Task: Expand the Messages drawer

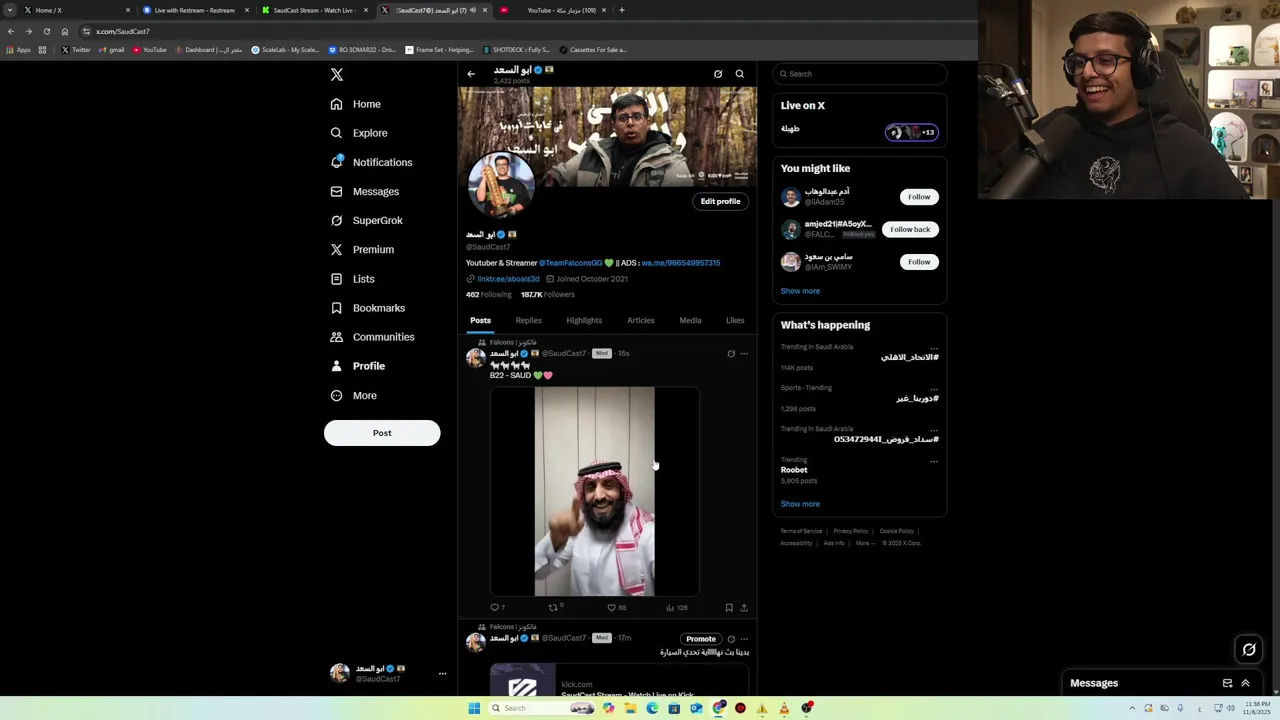Action: coord(1246,684)
